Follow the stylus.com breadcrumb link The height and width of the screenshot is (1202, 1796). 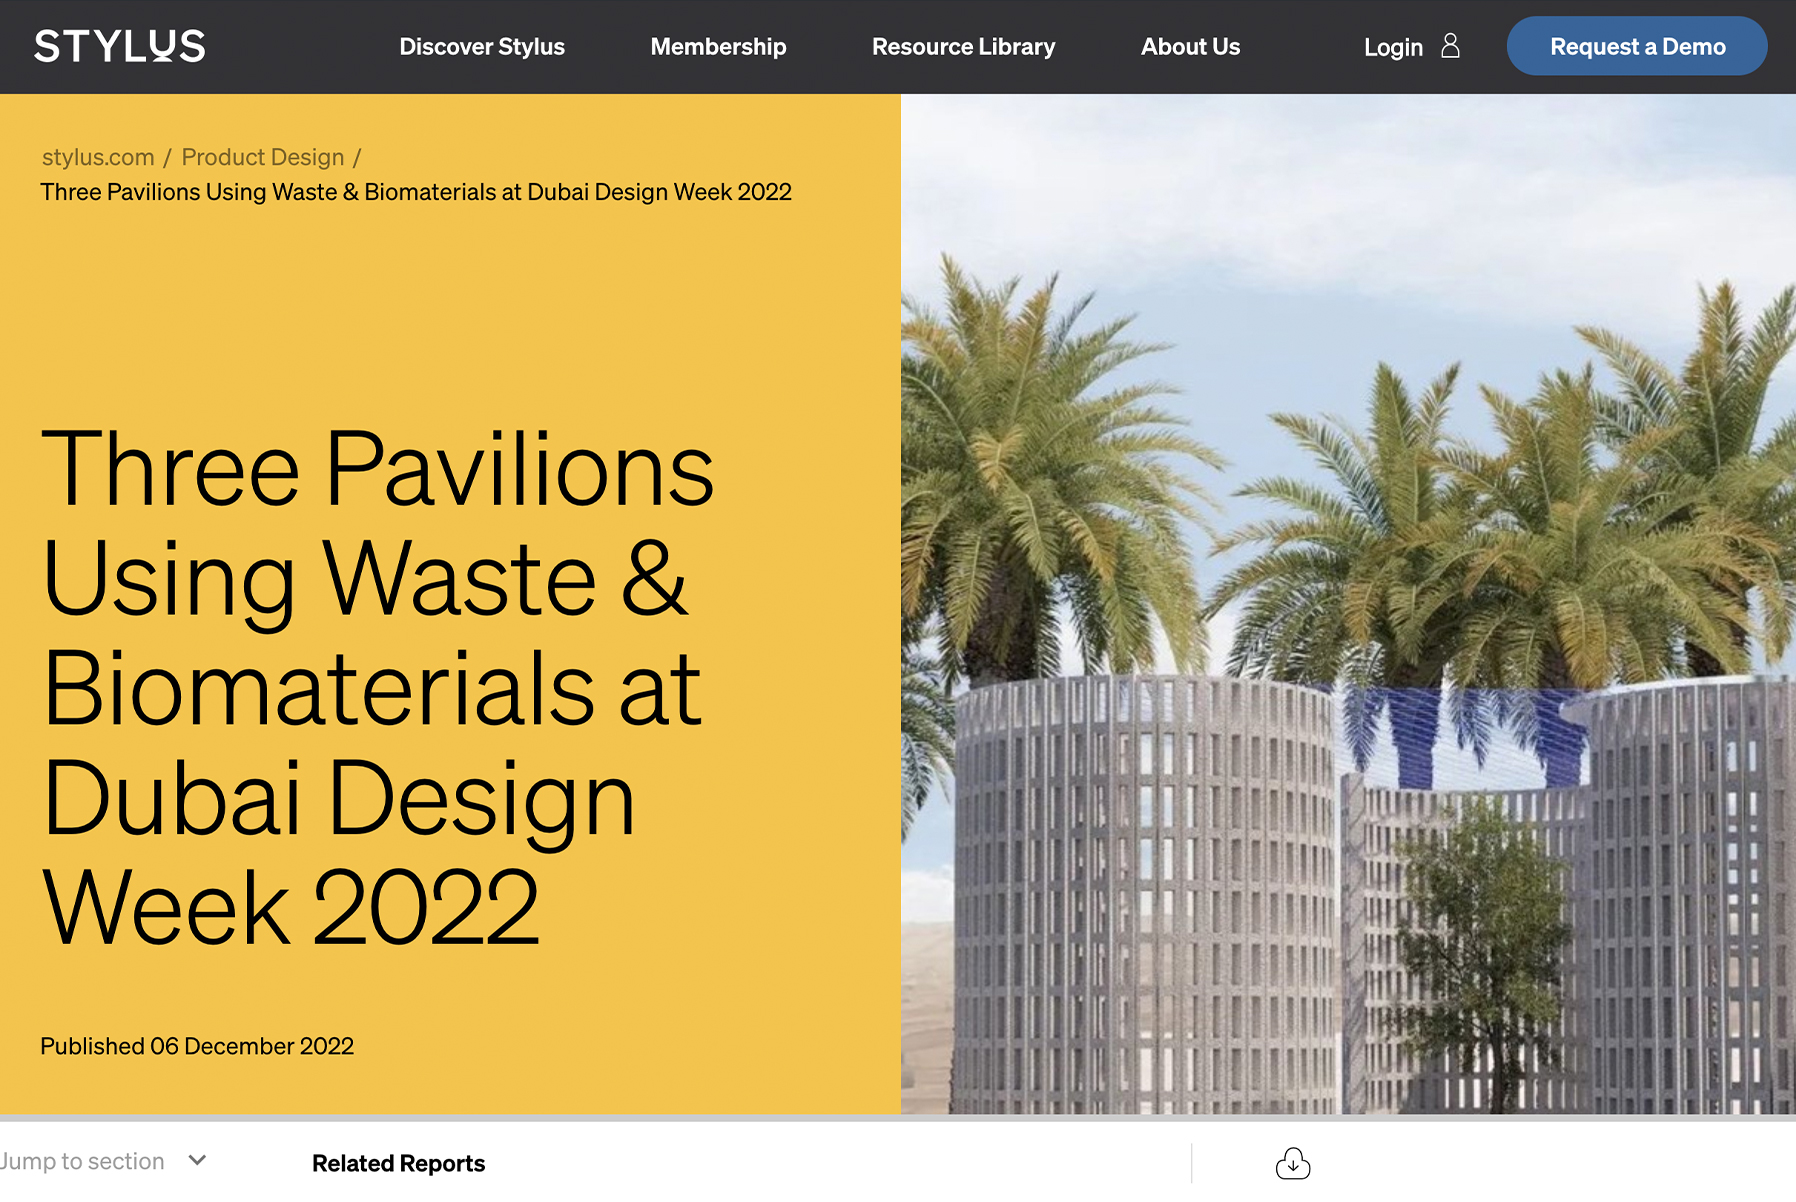(x=98, y=157)
